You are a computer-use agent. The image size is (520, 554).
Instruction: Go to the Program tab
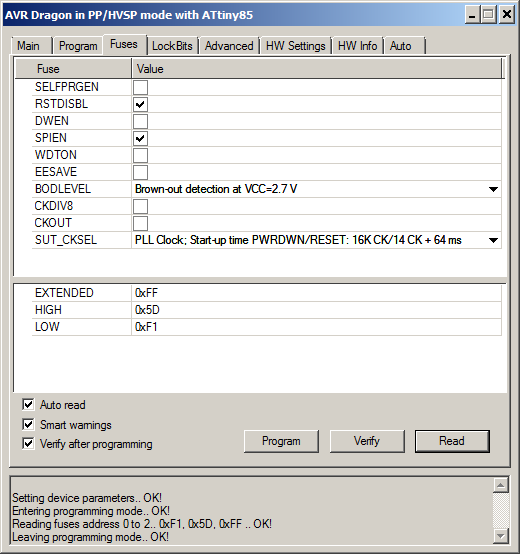[78, 46]
